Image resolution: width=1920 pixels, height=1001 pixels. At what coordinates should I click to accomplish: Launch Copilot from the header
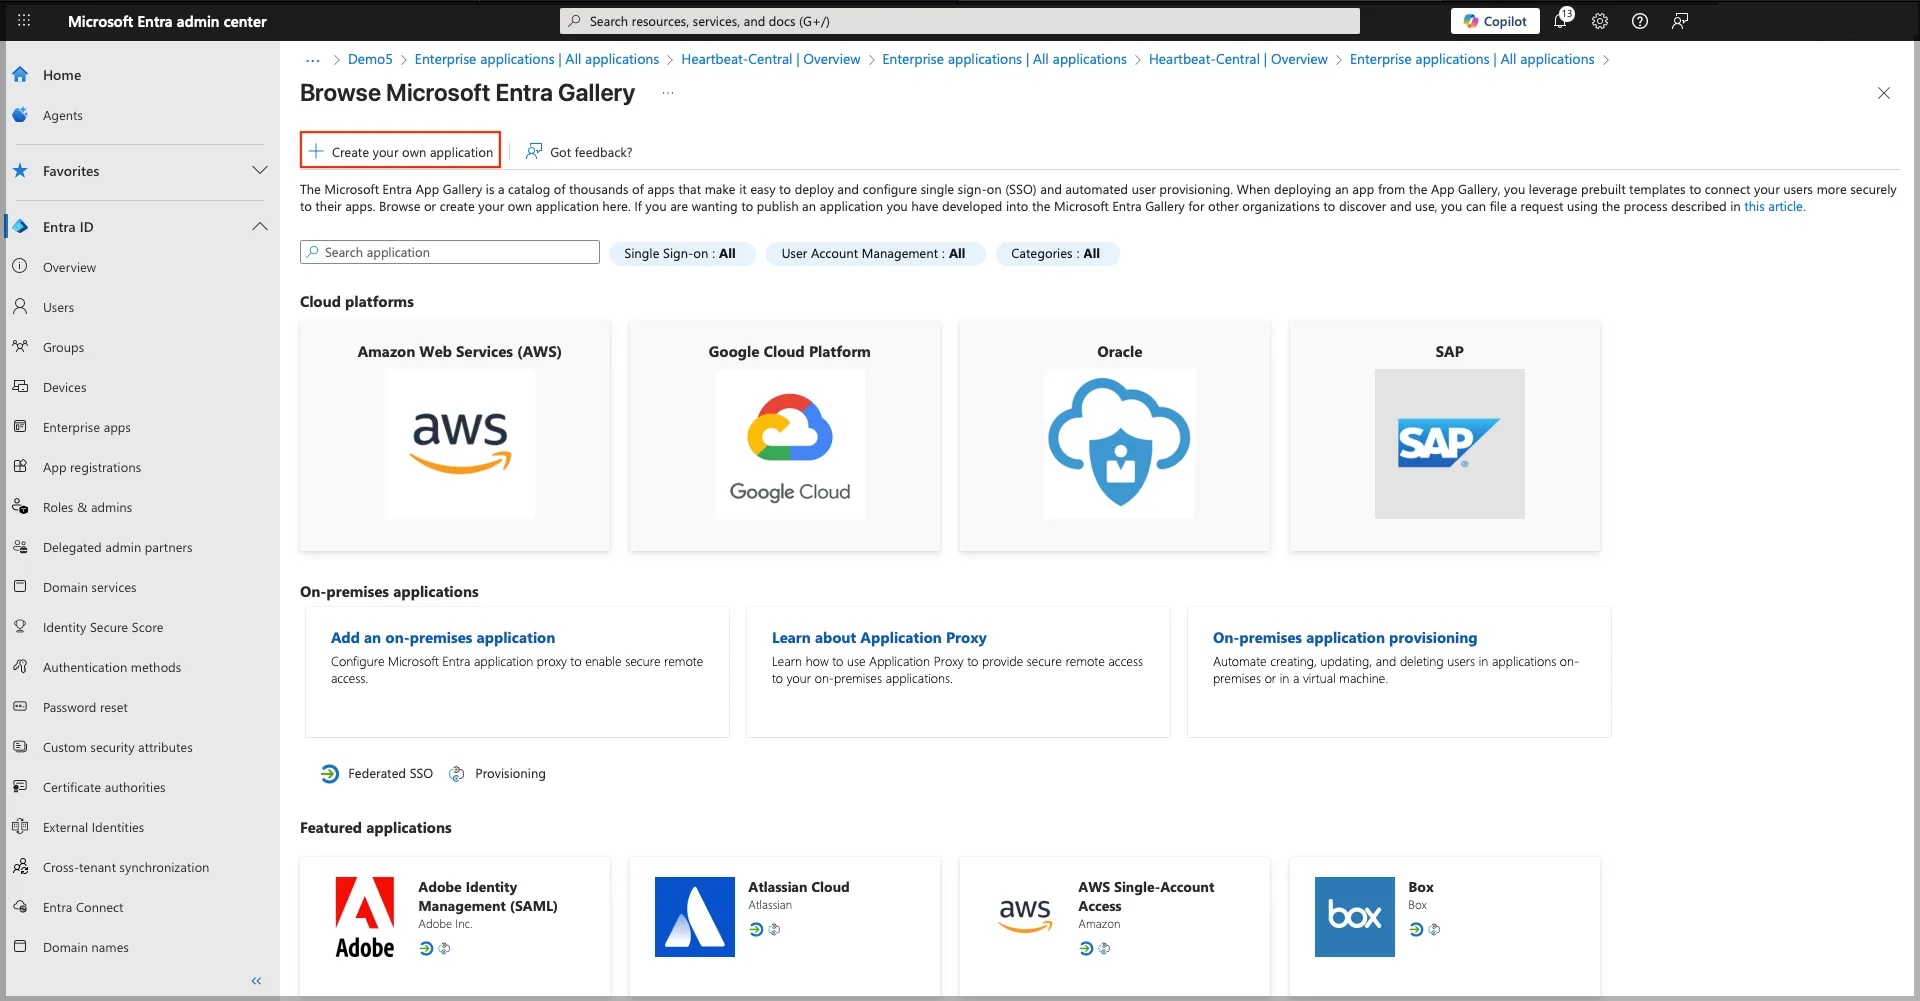tap(1495, 21)
